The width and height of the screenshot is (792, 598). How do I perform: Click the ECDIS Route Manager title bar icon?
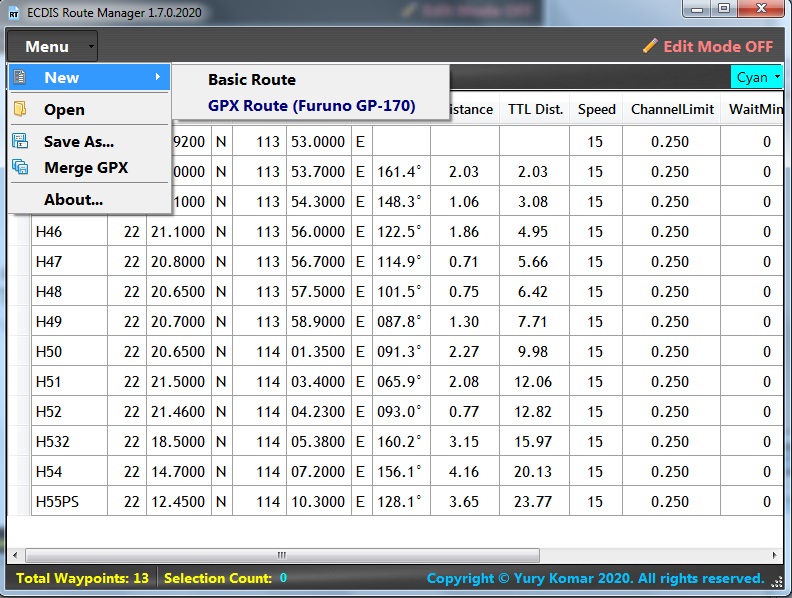(14, 13)
